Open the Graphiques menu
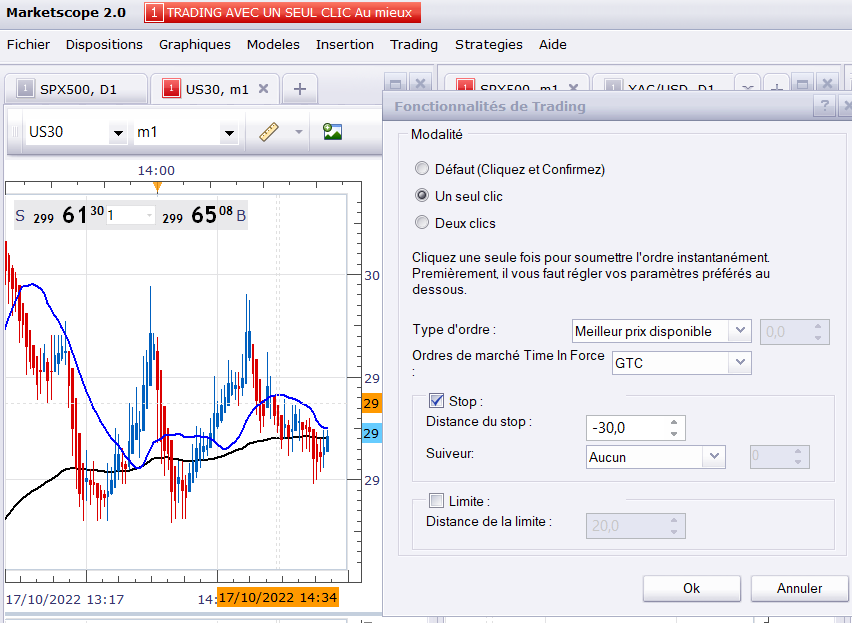 click(x=195, y=44)
